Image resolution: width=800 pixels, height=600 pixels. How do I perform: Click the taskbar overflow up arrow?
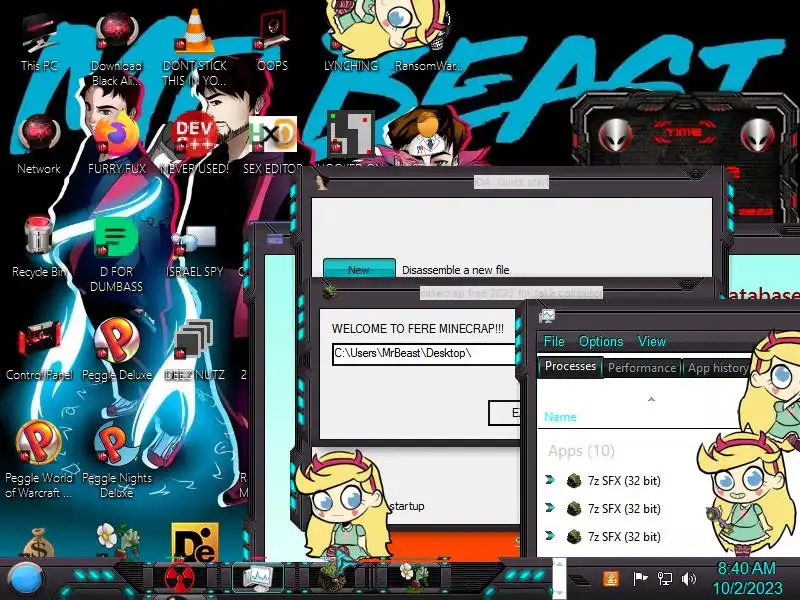pyautogui.click(x=559, y=564)
